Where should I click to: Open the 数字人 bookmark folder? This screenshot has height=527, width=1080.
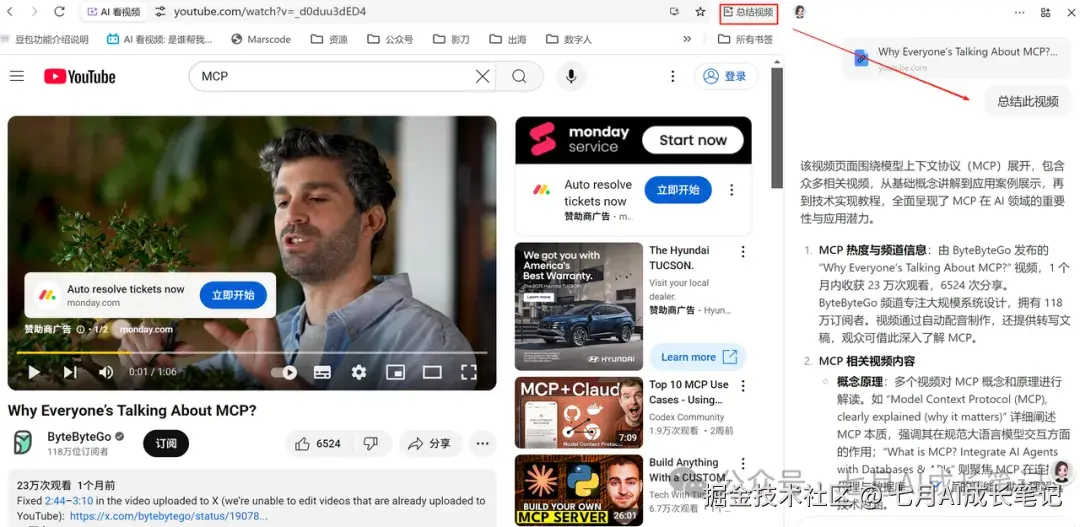point(568,39)
